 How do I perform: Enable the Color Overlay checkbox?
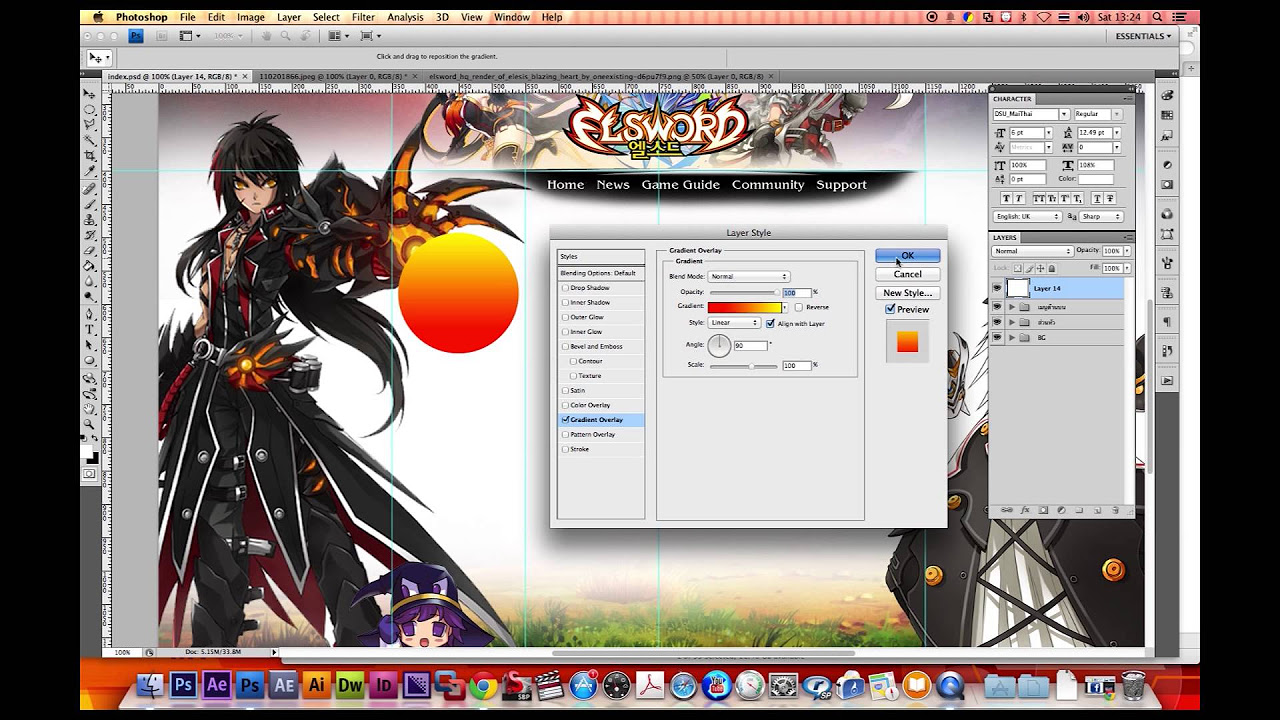point(565,405)
